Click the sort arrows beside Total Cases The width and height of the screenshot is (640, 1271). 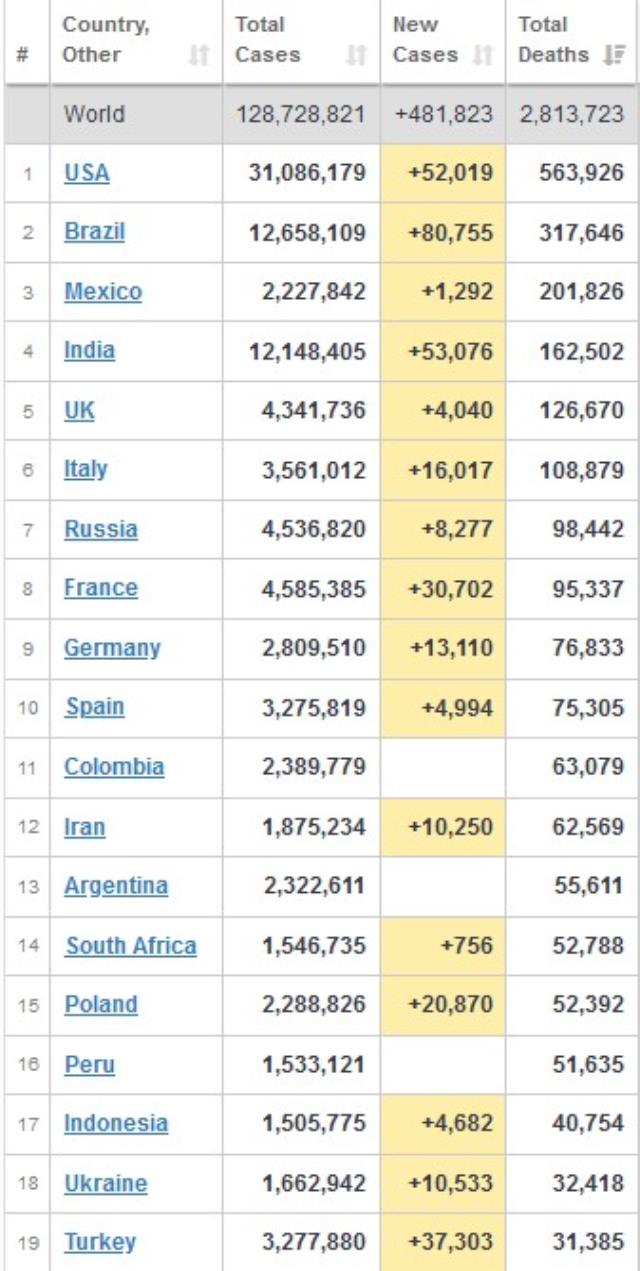click(x=351, y=57)
